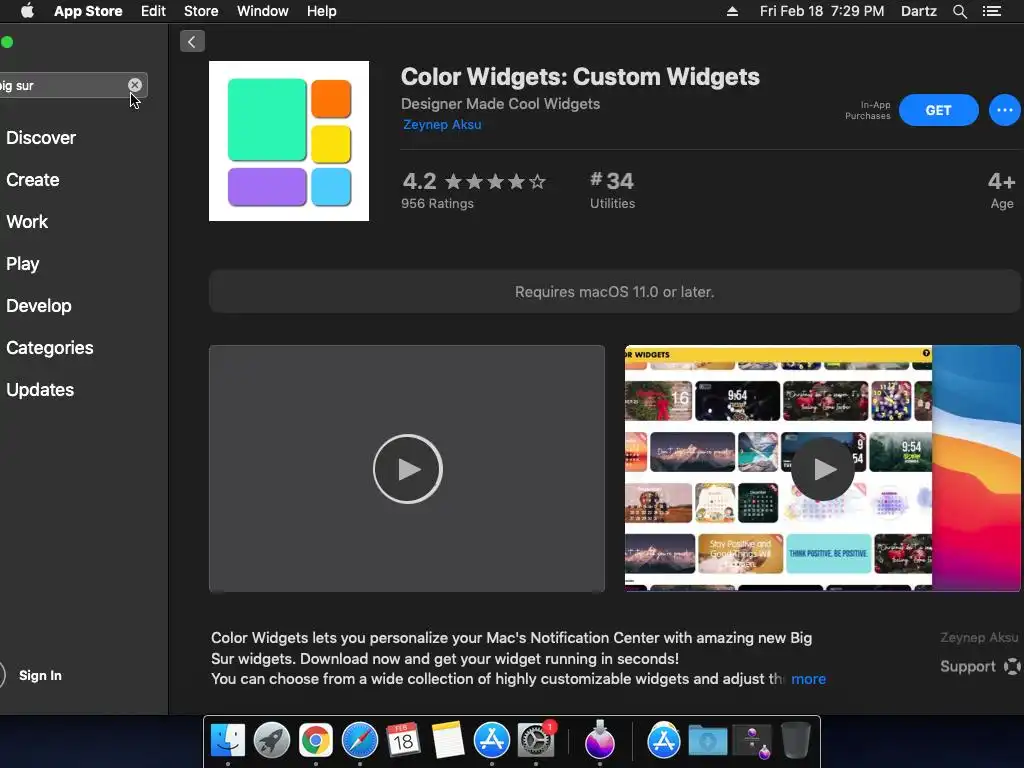Open the Downloads folder in Dock
1024x768 pixels.
pyautogui.click(x=708, y=741)
